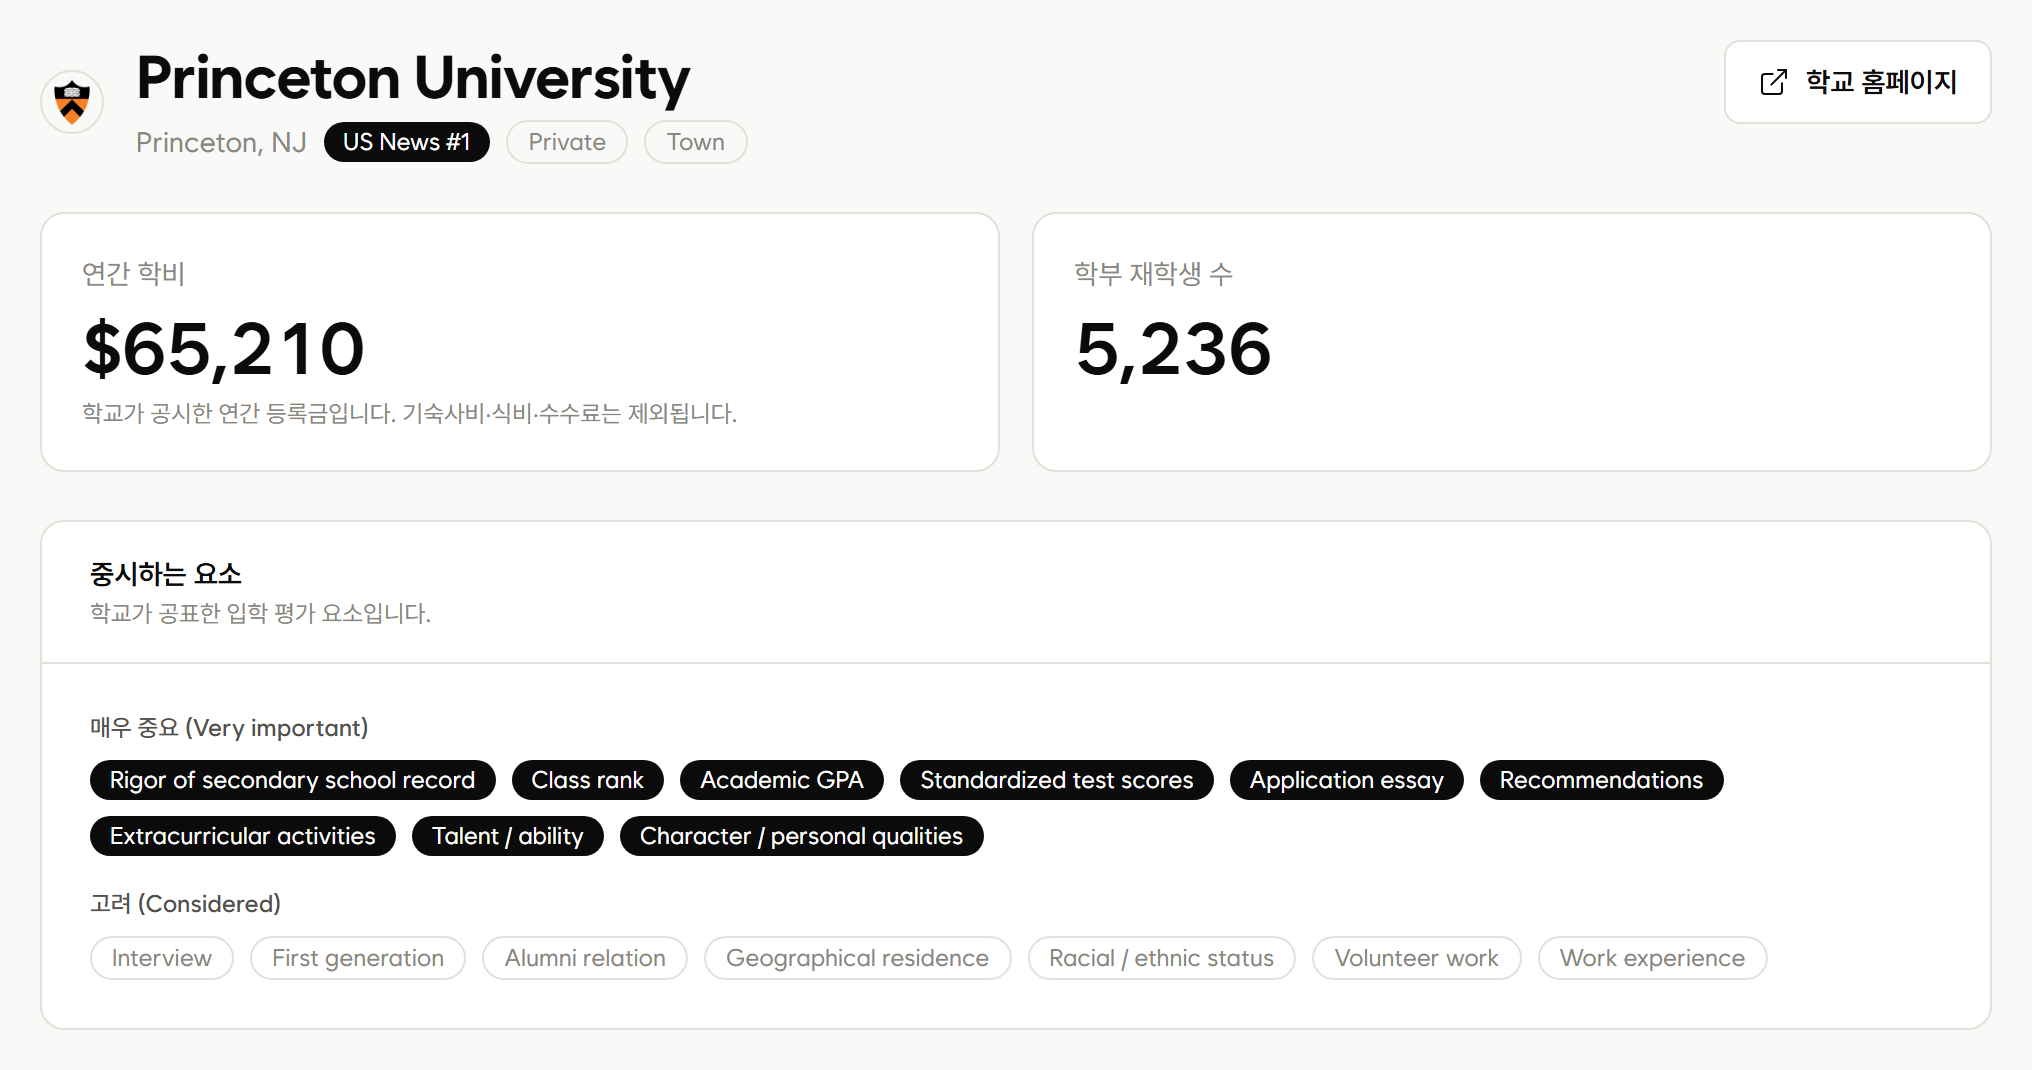
Task: Click the First generation chip
Action: [357, 958]
